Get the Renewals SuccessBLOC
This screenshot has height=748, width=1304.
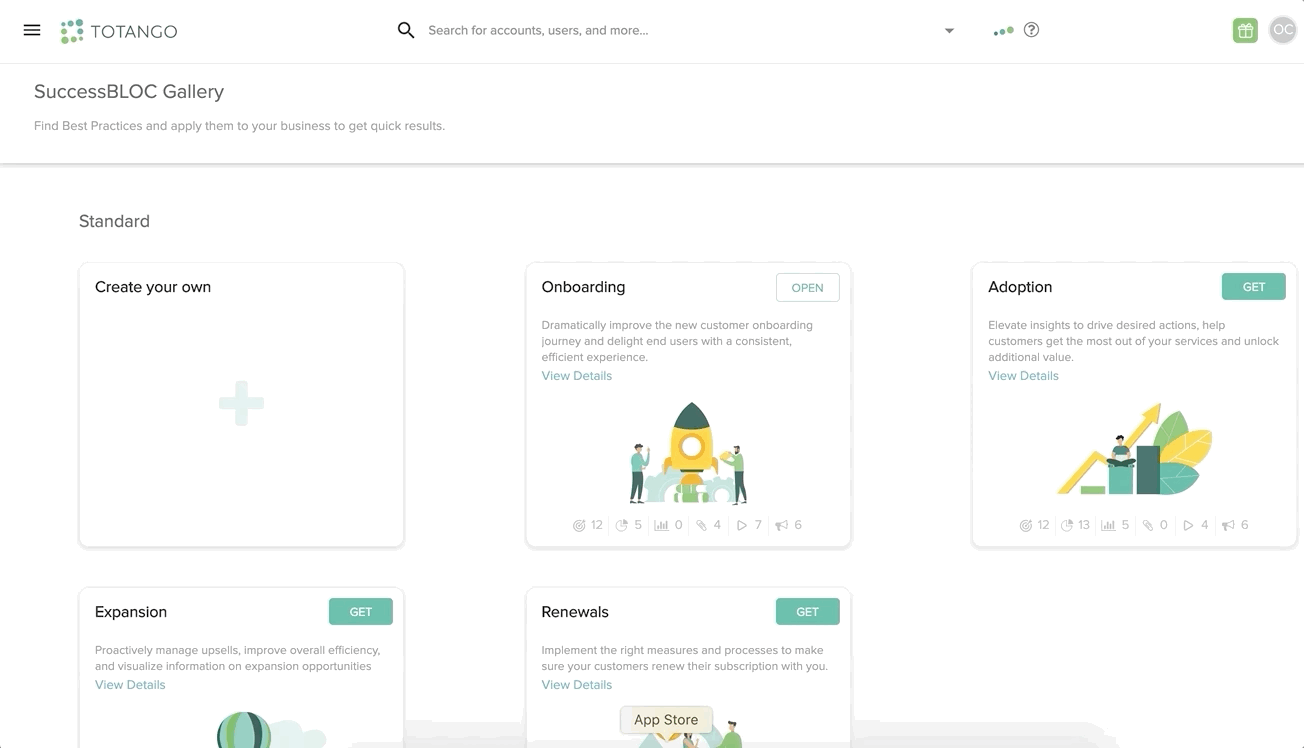807,612
